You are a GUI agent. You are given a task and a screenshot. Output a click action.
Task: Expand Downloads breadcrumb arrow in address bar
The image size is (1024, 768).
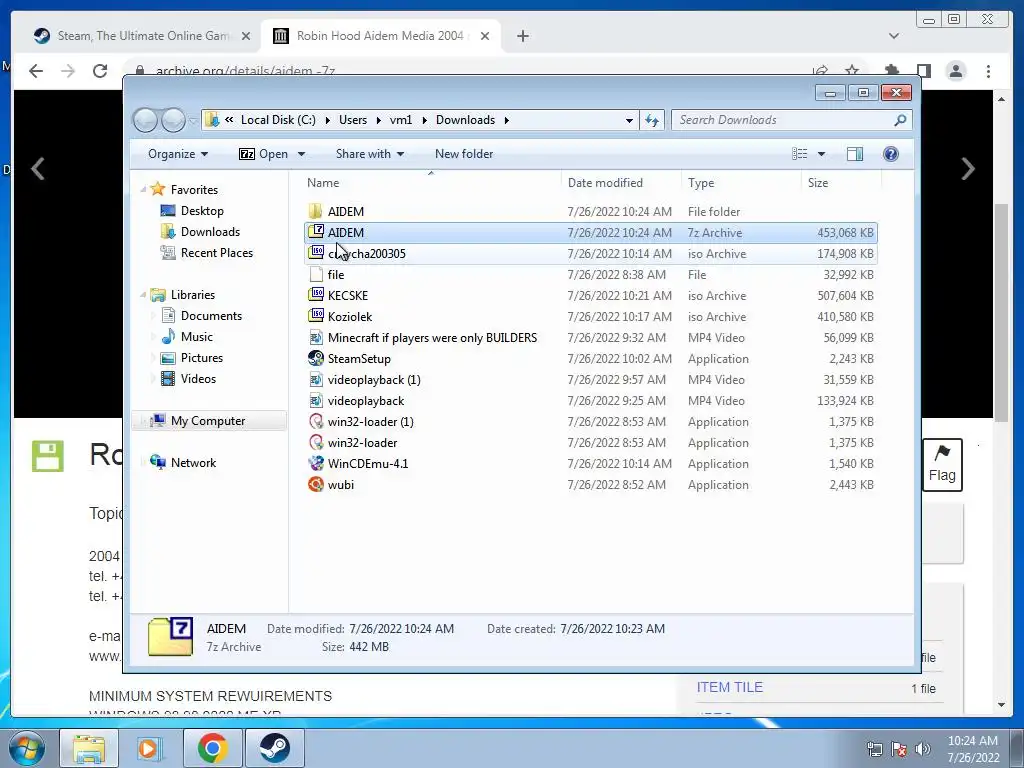(x=506, y=120)
